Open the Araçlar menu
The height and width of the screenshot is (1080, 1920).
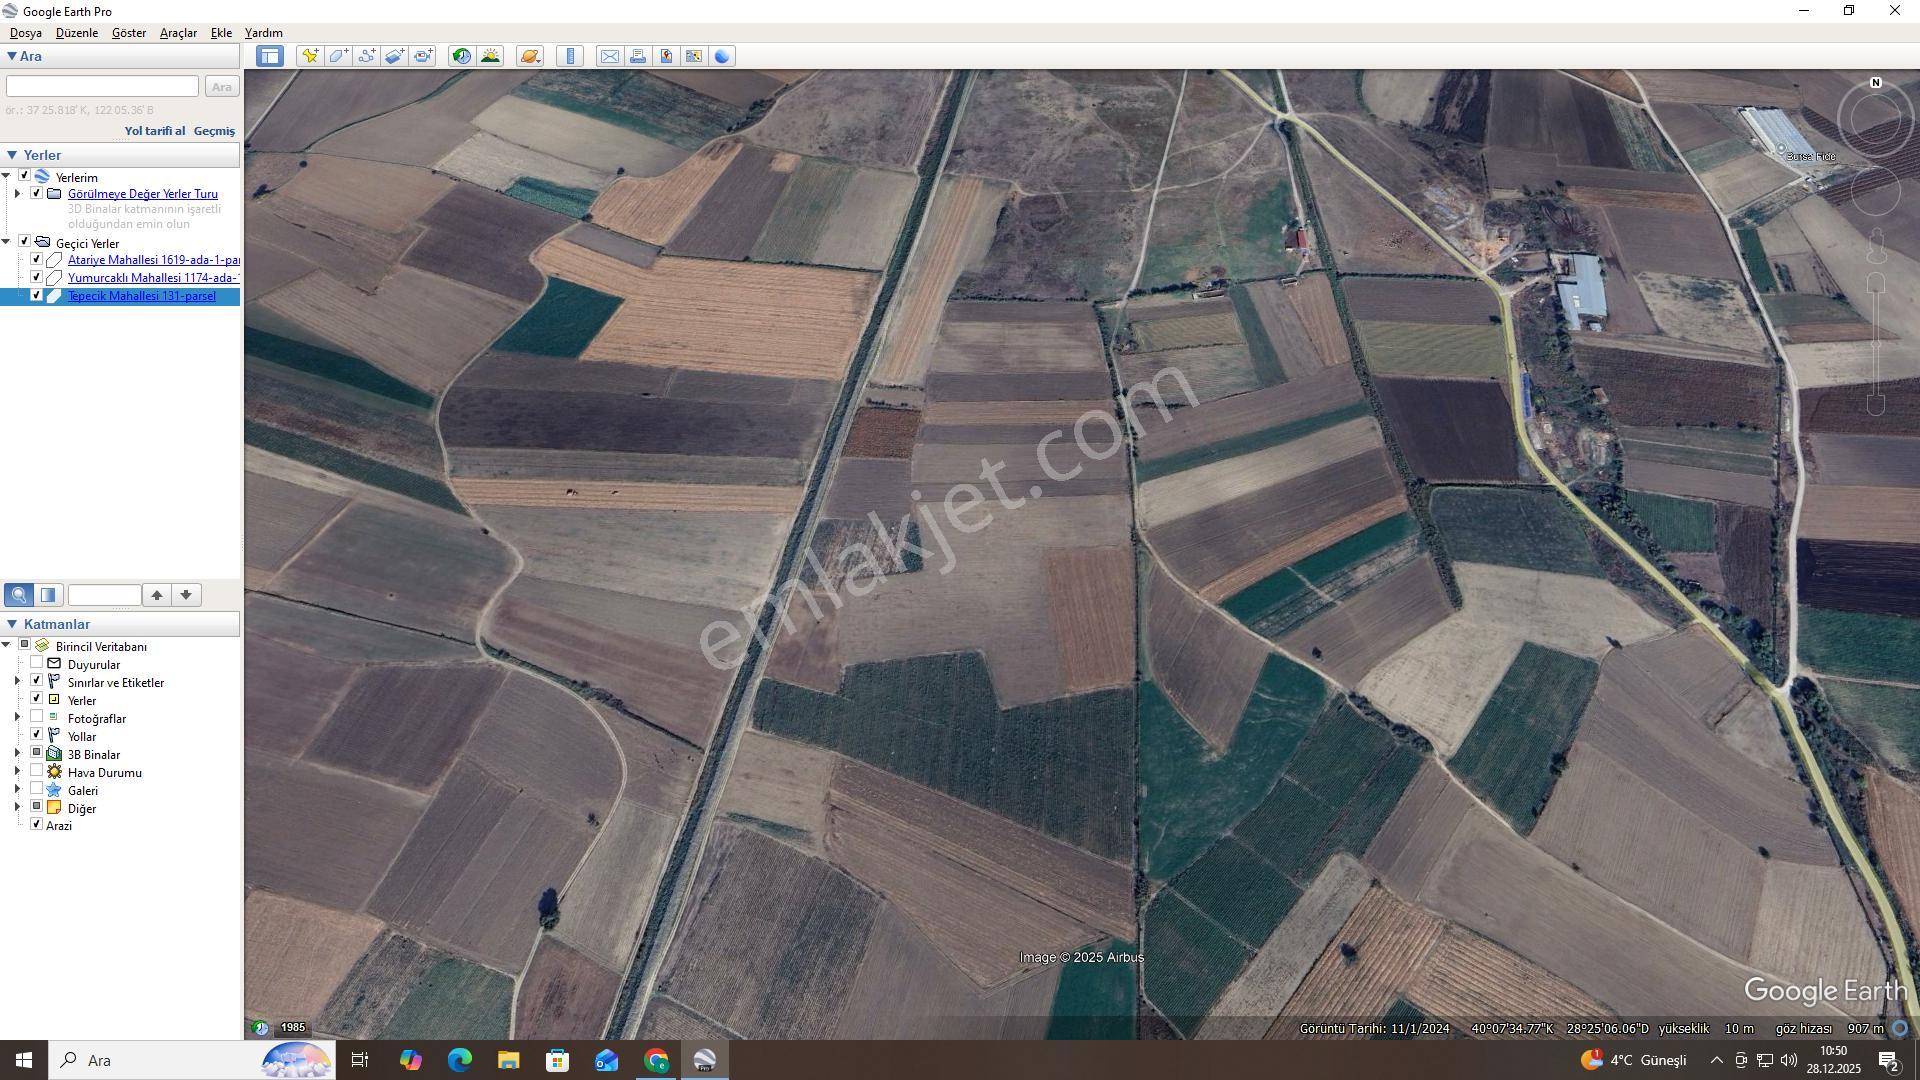[x=178, y=33]
